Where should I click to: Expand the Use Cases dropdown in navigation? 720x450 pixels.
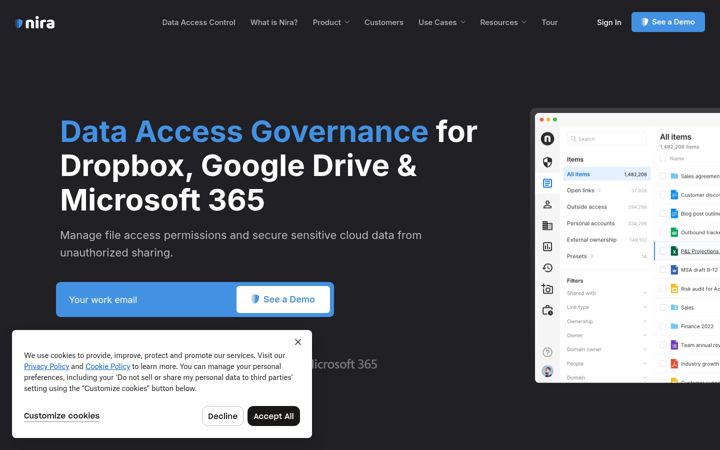click(442, 22)
